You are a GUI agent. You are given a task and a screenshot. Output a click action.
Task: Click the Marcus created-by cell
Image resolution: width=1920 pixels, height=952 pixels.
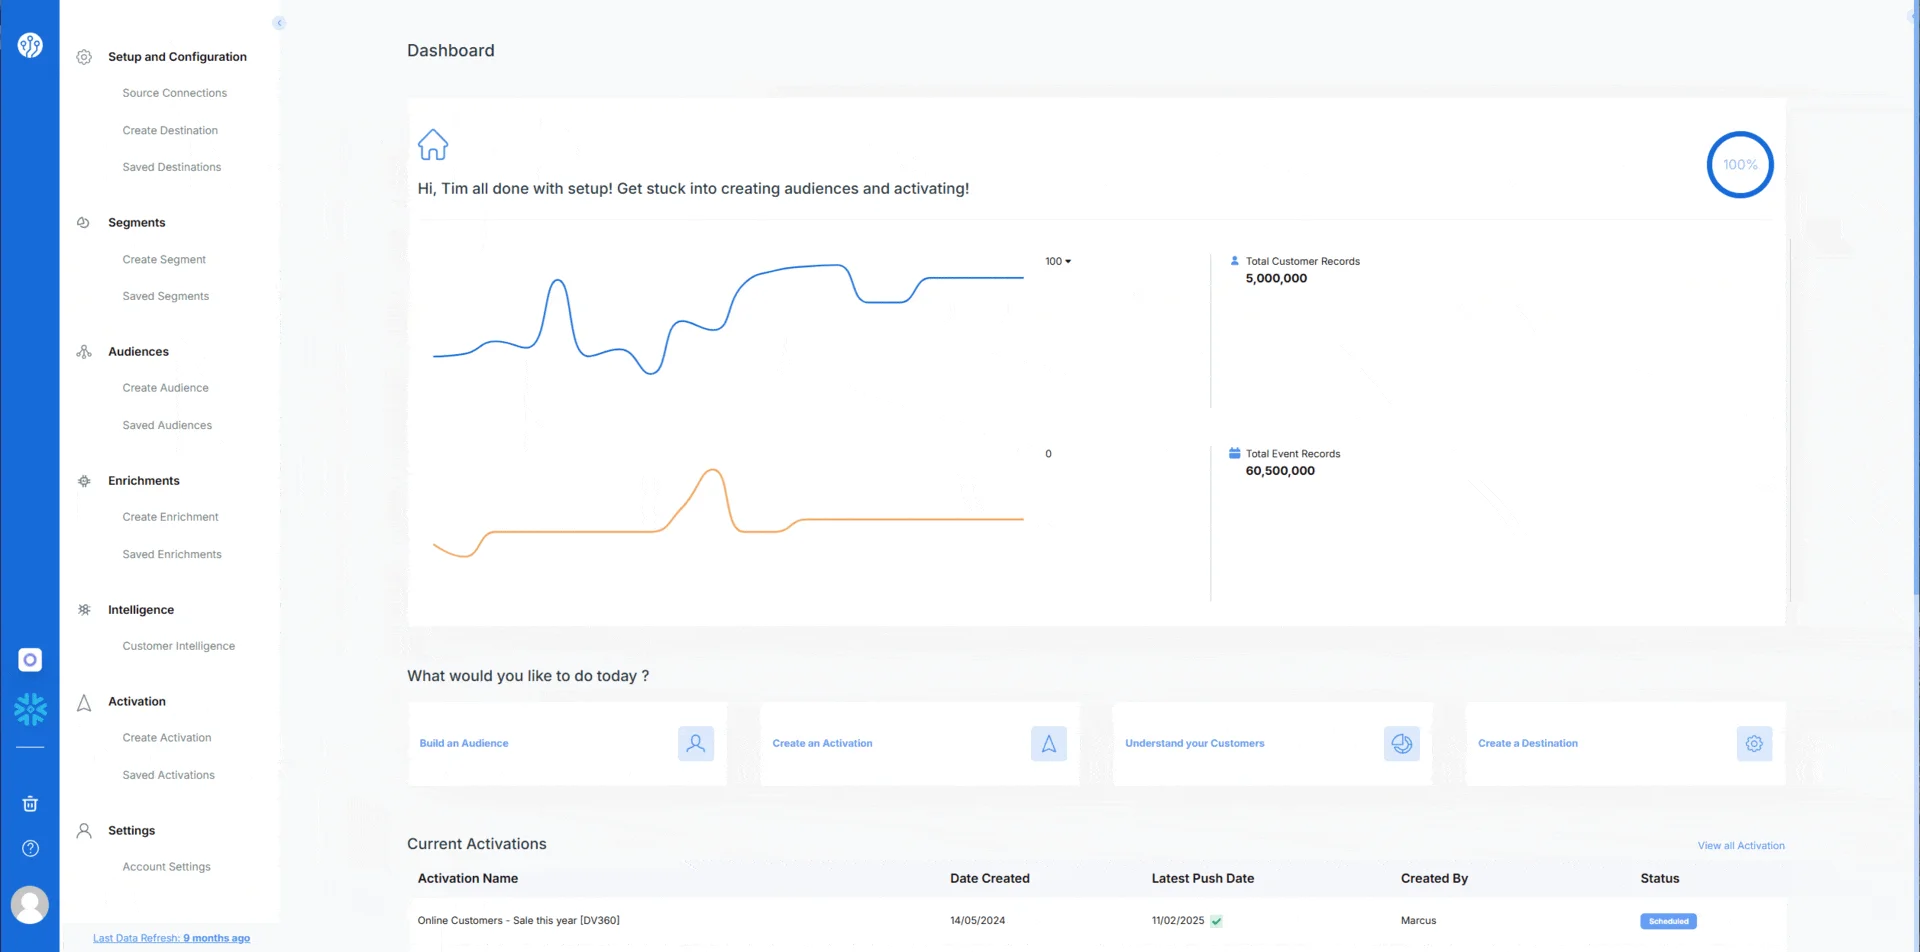pyautogui.click(x=1418, y=920)
